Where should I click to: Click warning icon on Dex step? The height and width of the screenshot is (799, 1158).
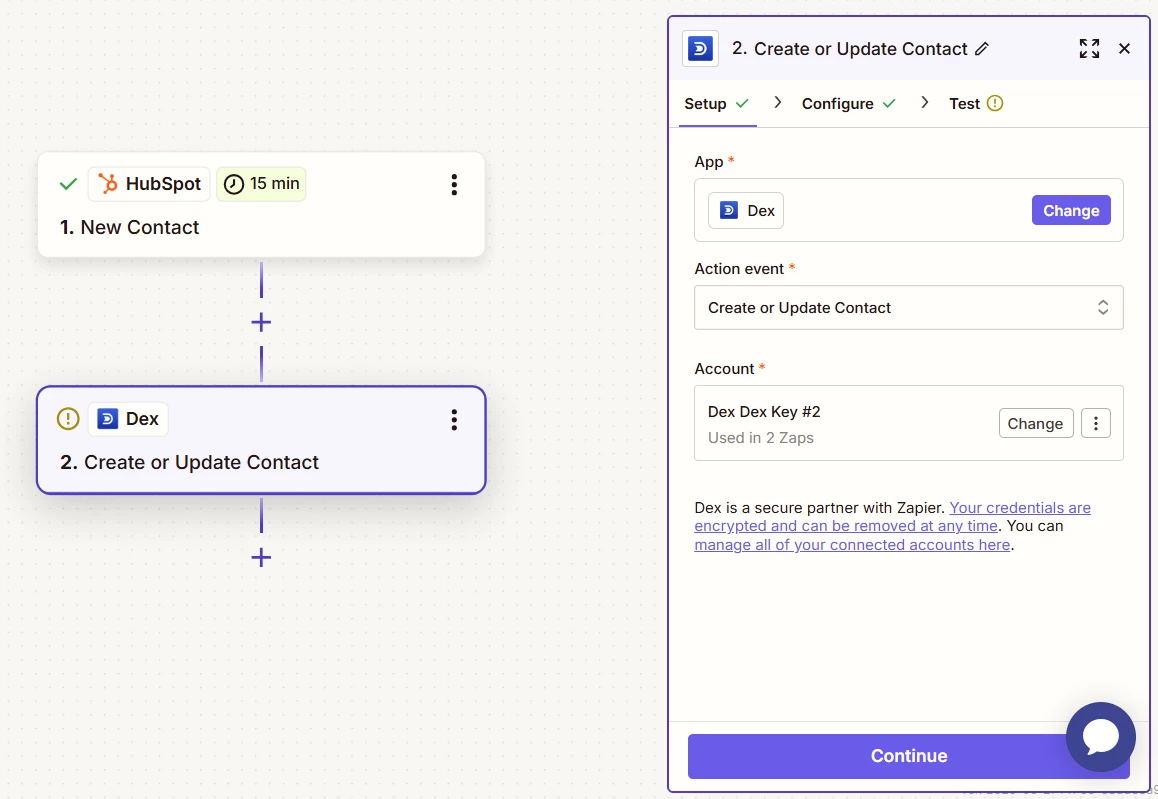68,419
